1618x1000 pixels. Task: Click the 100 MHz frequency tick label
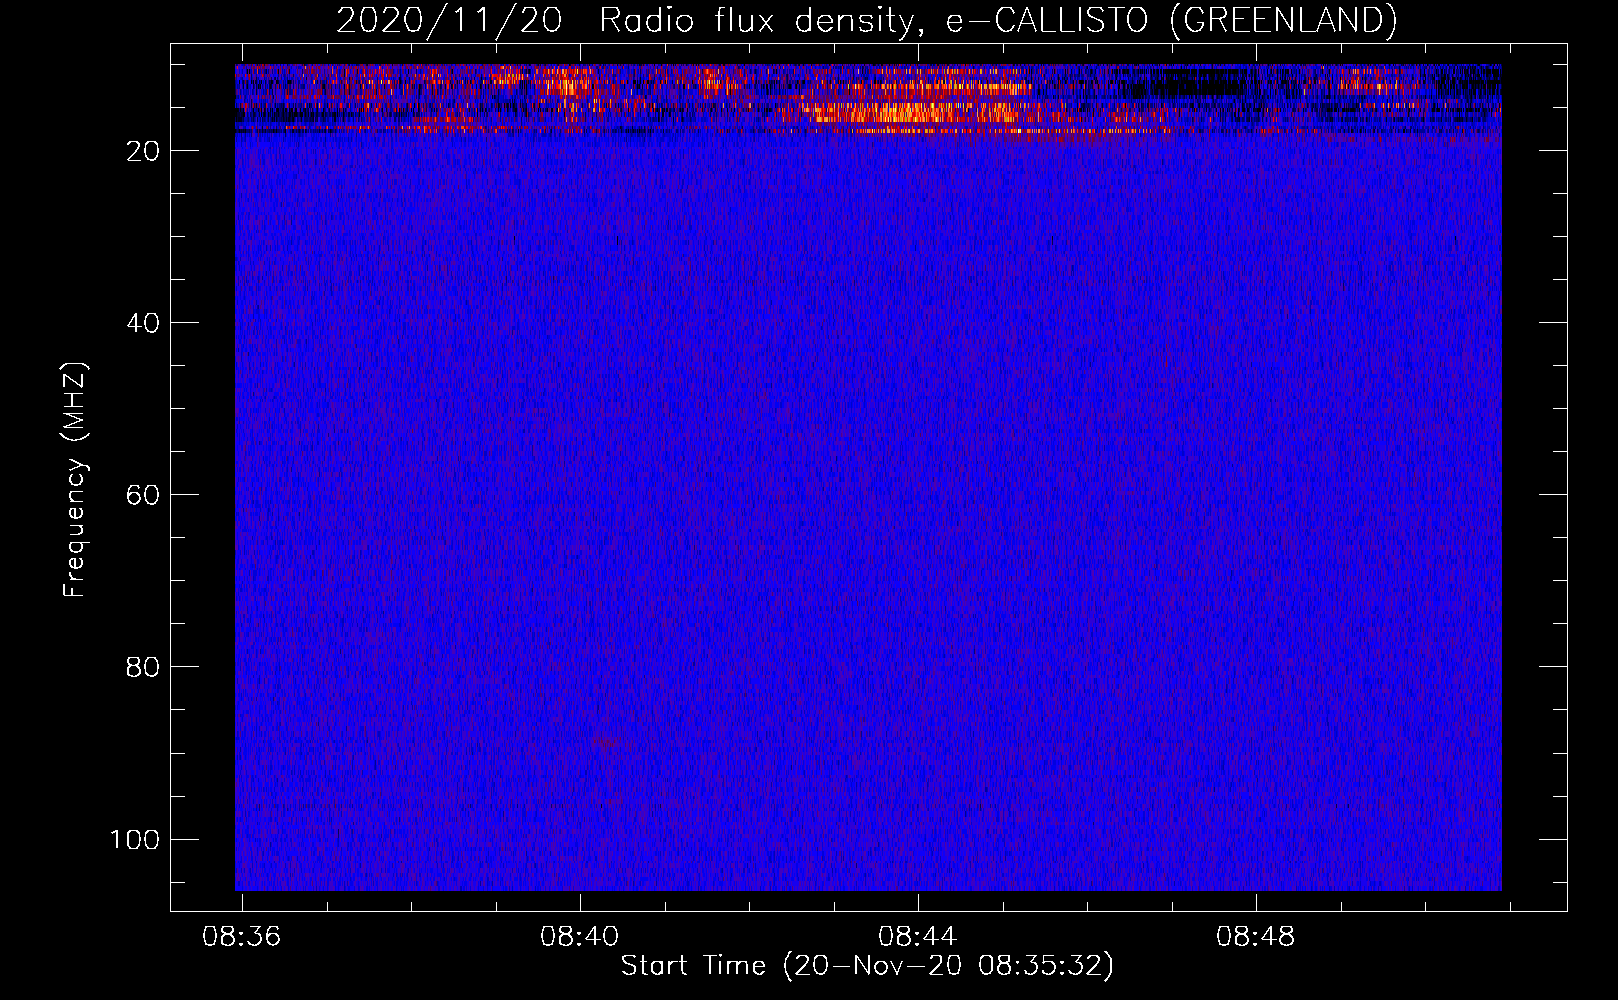[x=135, y=839]
